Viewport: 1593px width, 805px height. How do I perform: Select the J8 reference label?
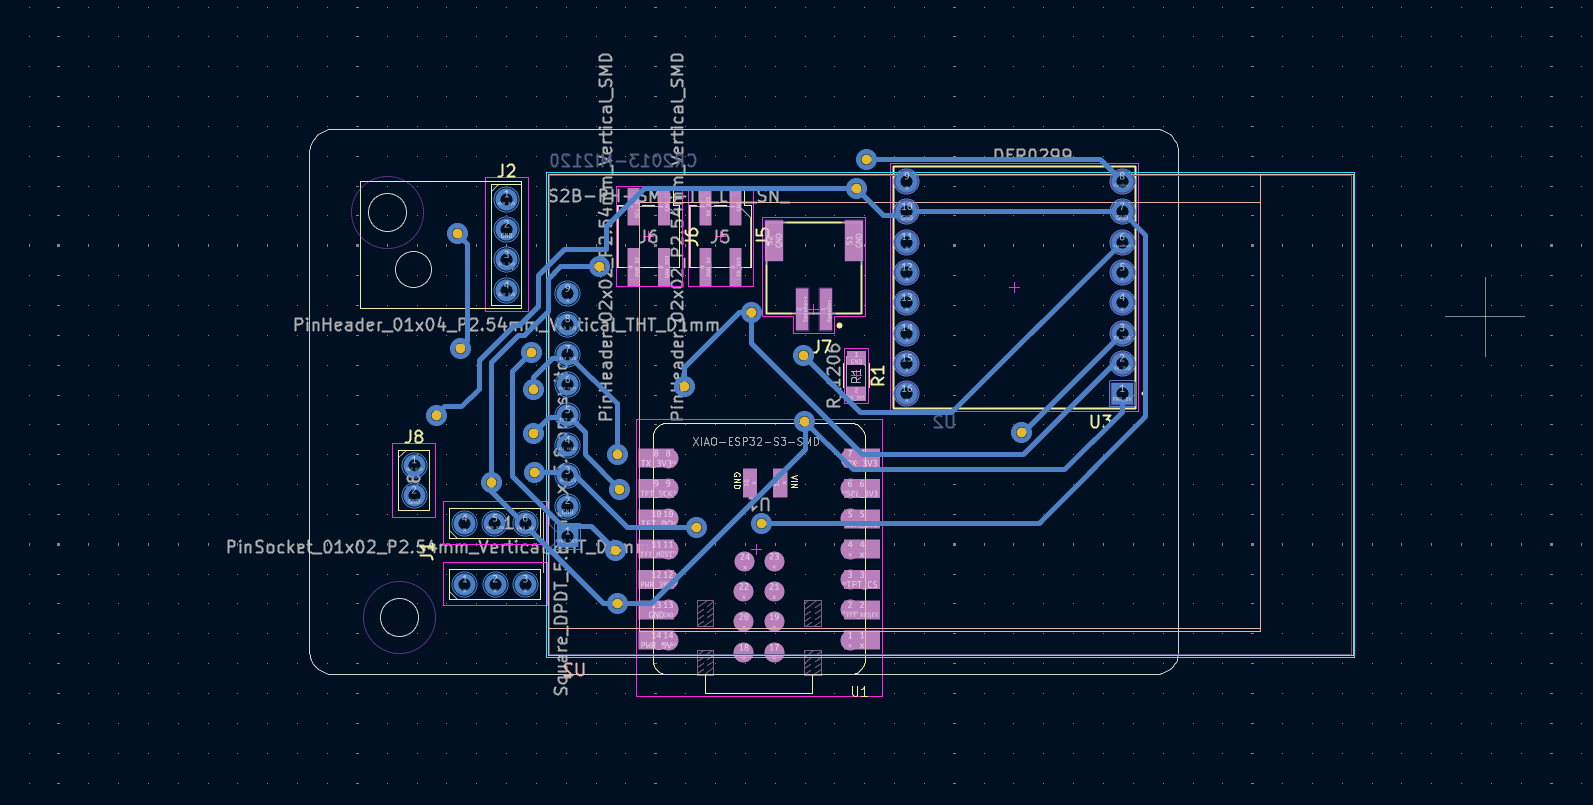pyautogui.click(x=414, y=437)
